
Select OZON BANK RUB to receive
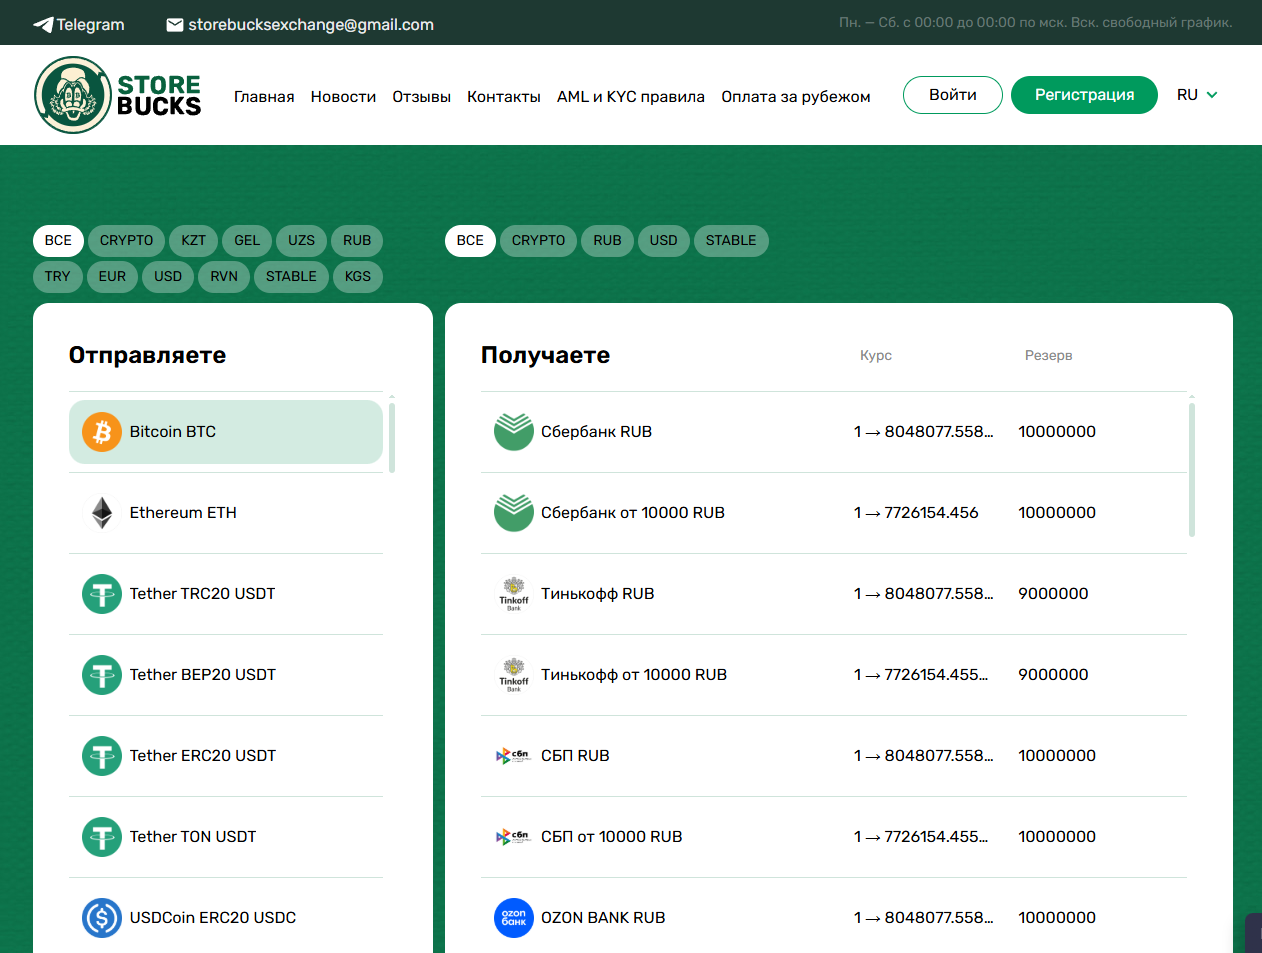click(x=833, y=918)
